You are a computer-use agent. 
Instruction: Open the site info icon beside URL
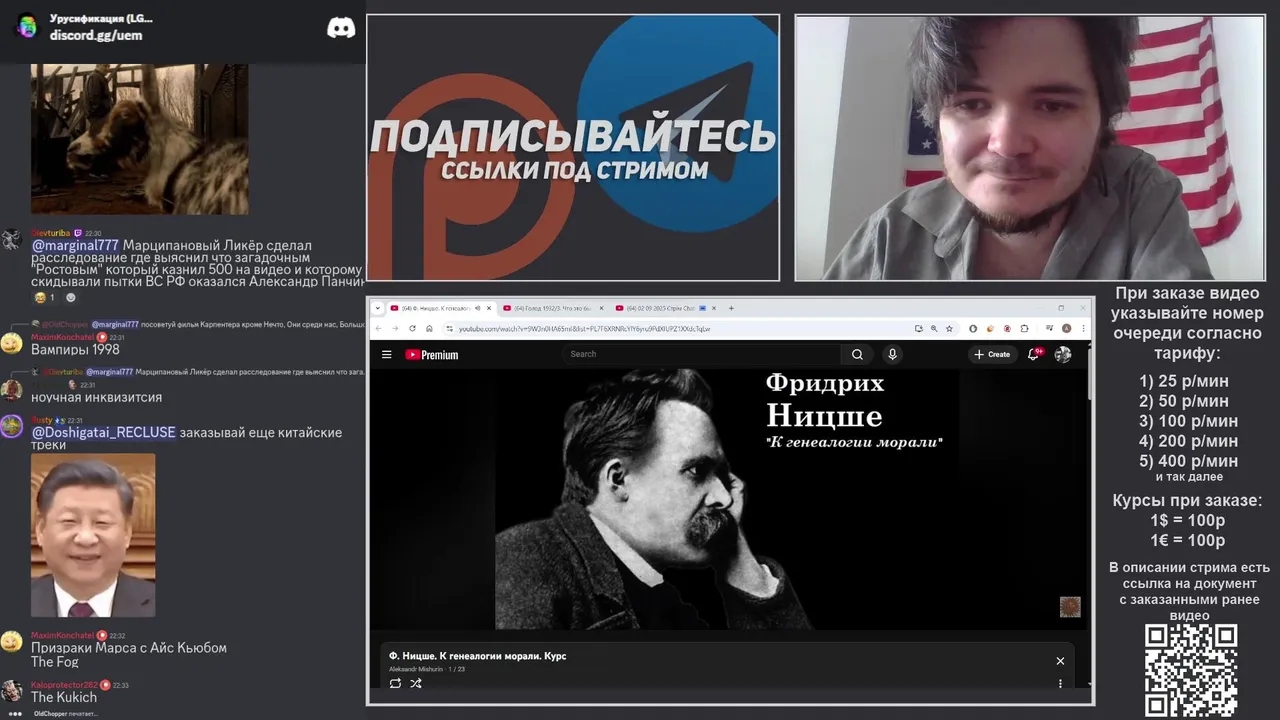pyautogui.click(x=450, y=328)
